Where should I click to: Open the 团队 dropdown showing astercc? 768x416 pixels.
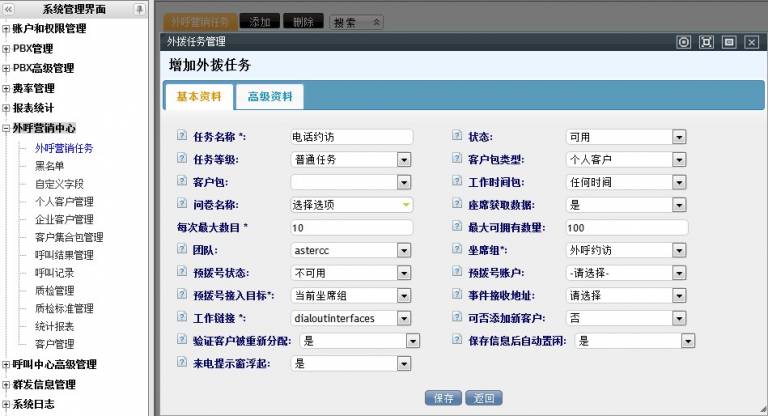point(403,251)
